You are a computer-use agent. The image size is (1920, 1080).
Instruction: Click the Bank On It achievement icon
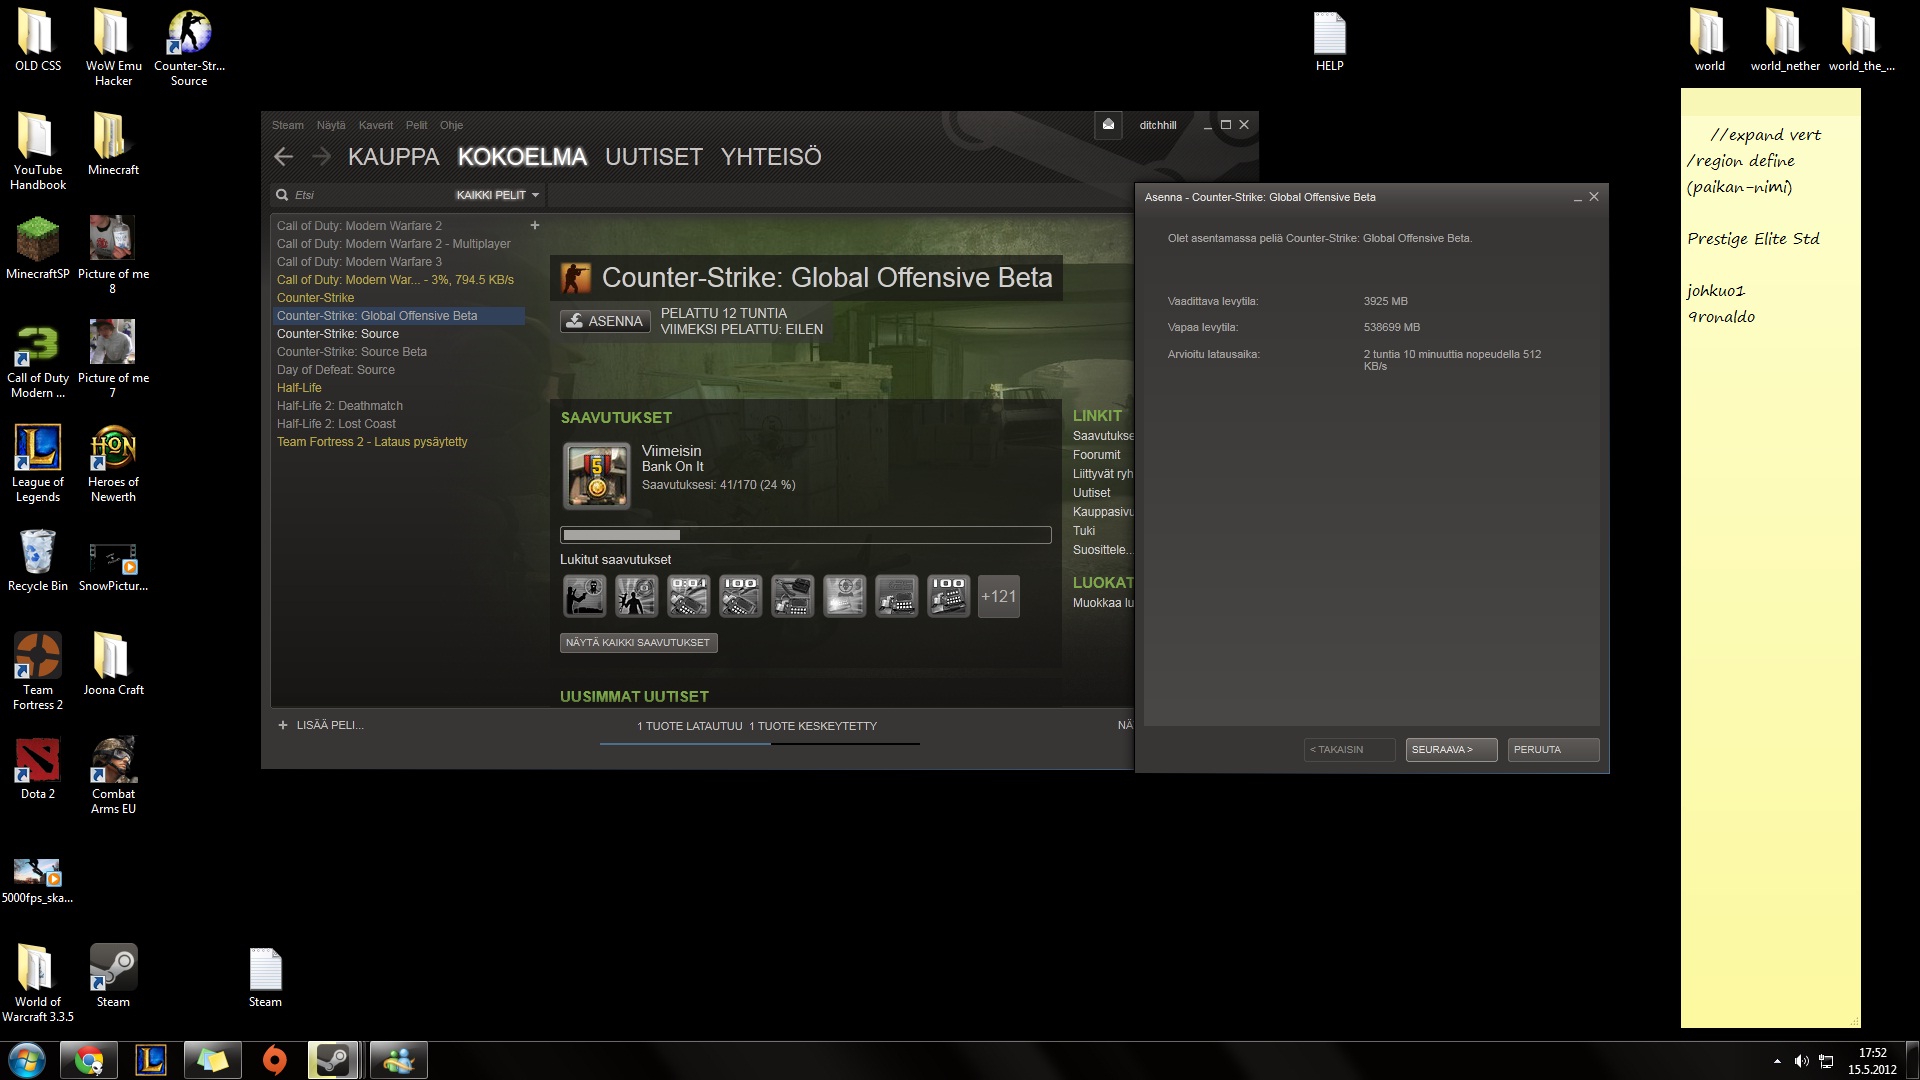tap(597, 476)
